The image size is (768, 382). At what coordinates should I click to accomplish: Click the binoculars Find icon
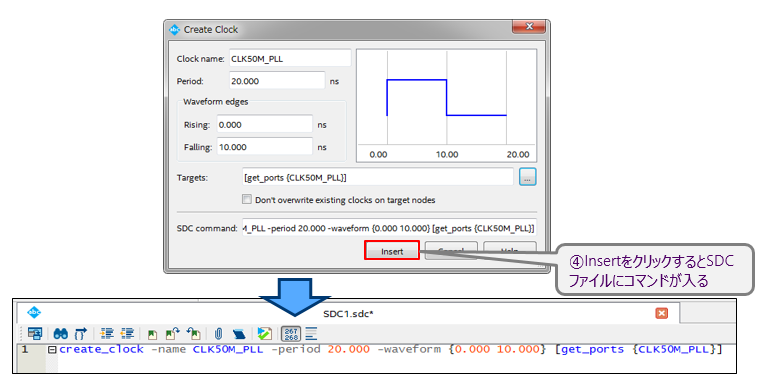(61, 334)
